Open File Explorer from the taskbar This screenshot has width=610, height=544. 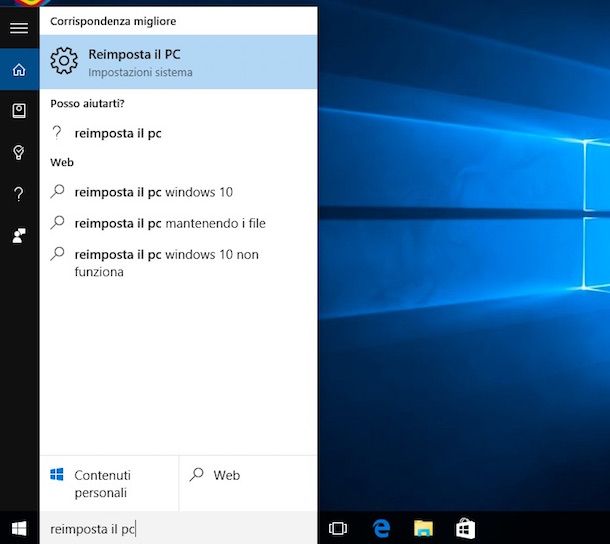coord(423,528)
